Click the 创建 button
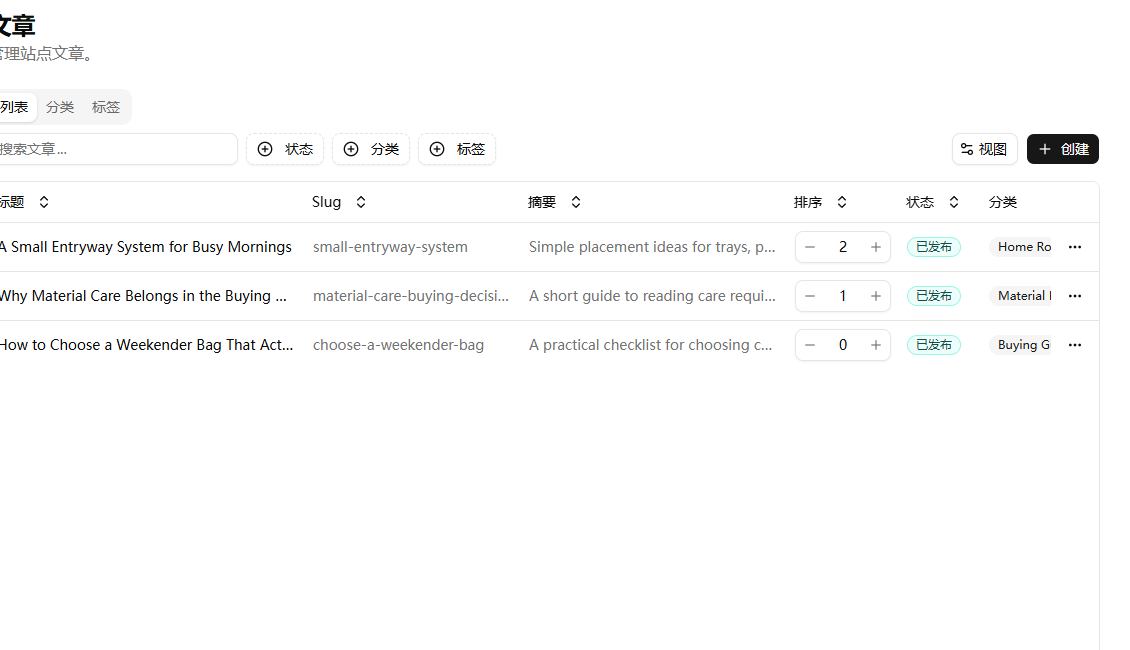The image size is (1130, 650). (1063, 149)
